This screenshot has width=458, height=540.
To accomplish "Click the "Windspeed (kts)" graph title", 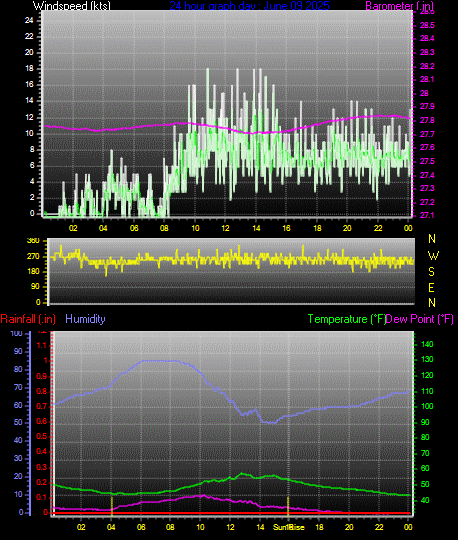I will coord(72,6).
